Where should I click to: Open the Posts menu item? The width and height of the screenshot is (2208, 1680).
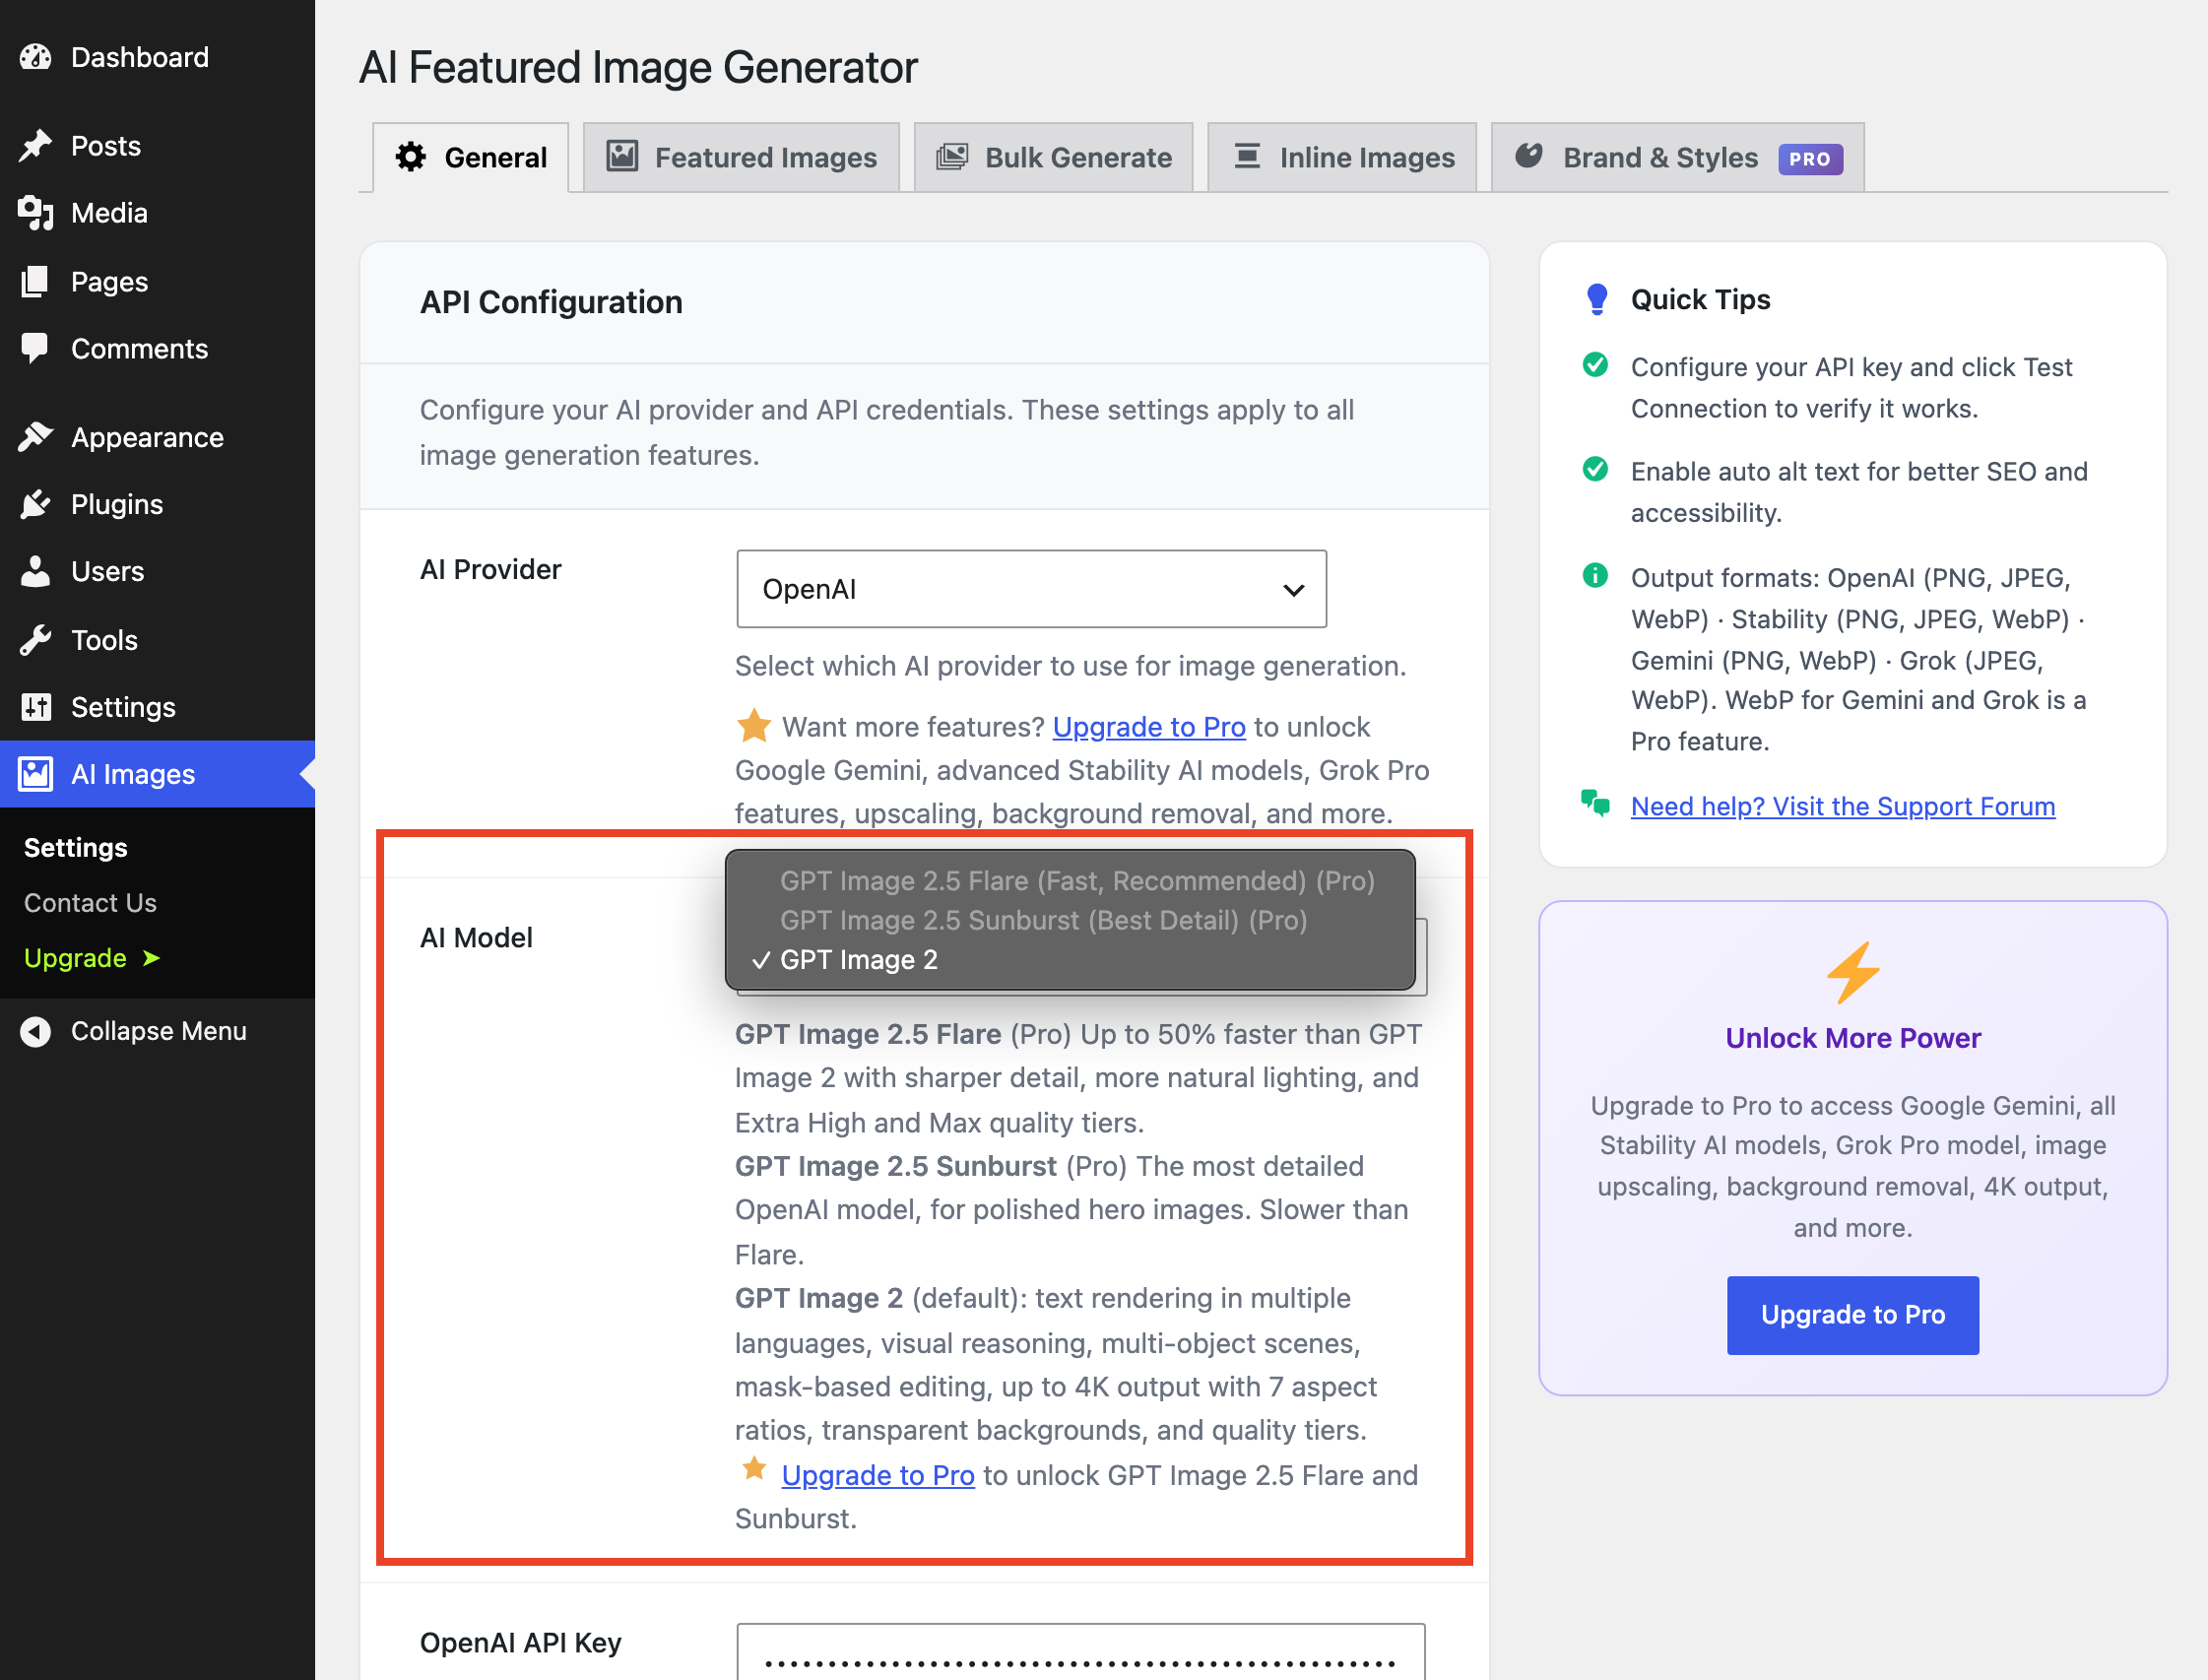[x=157, y=146]
